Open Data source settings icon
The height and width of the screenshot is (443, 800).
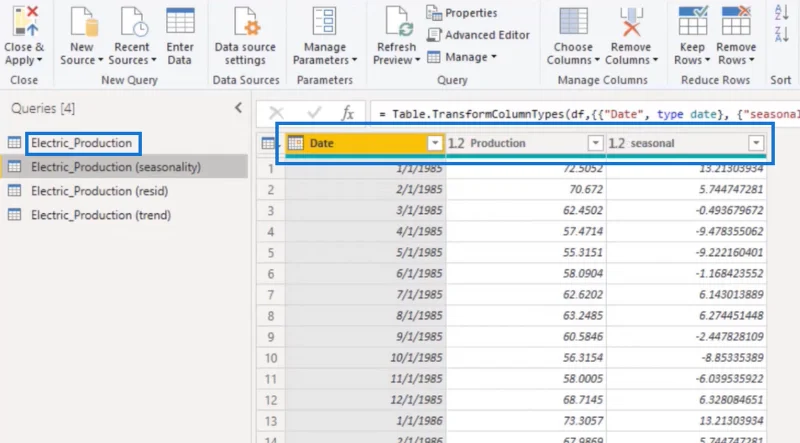pyautogui.click(x=247, y=21)
